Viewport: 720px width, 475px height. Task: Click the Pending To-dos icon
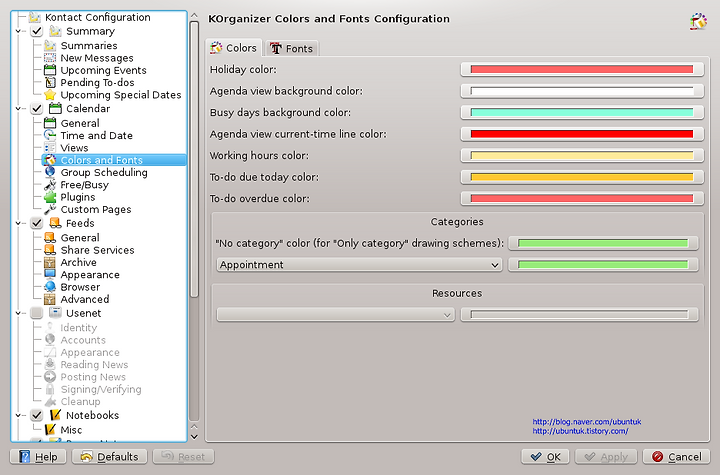(x=50, y=83)
